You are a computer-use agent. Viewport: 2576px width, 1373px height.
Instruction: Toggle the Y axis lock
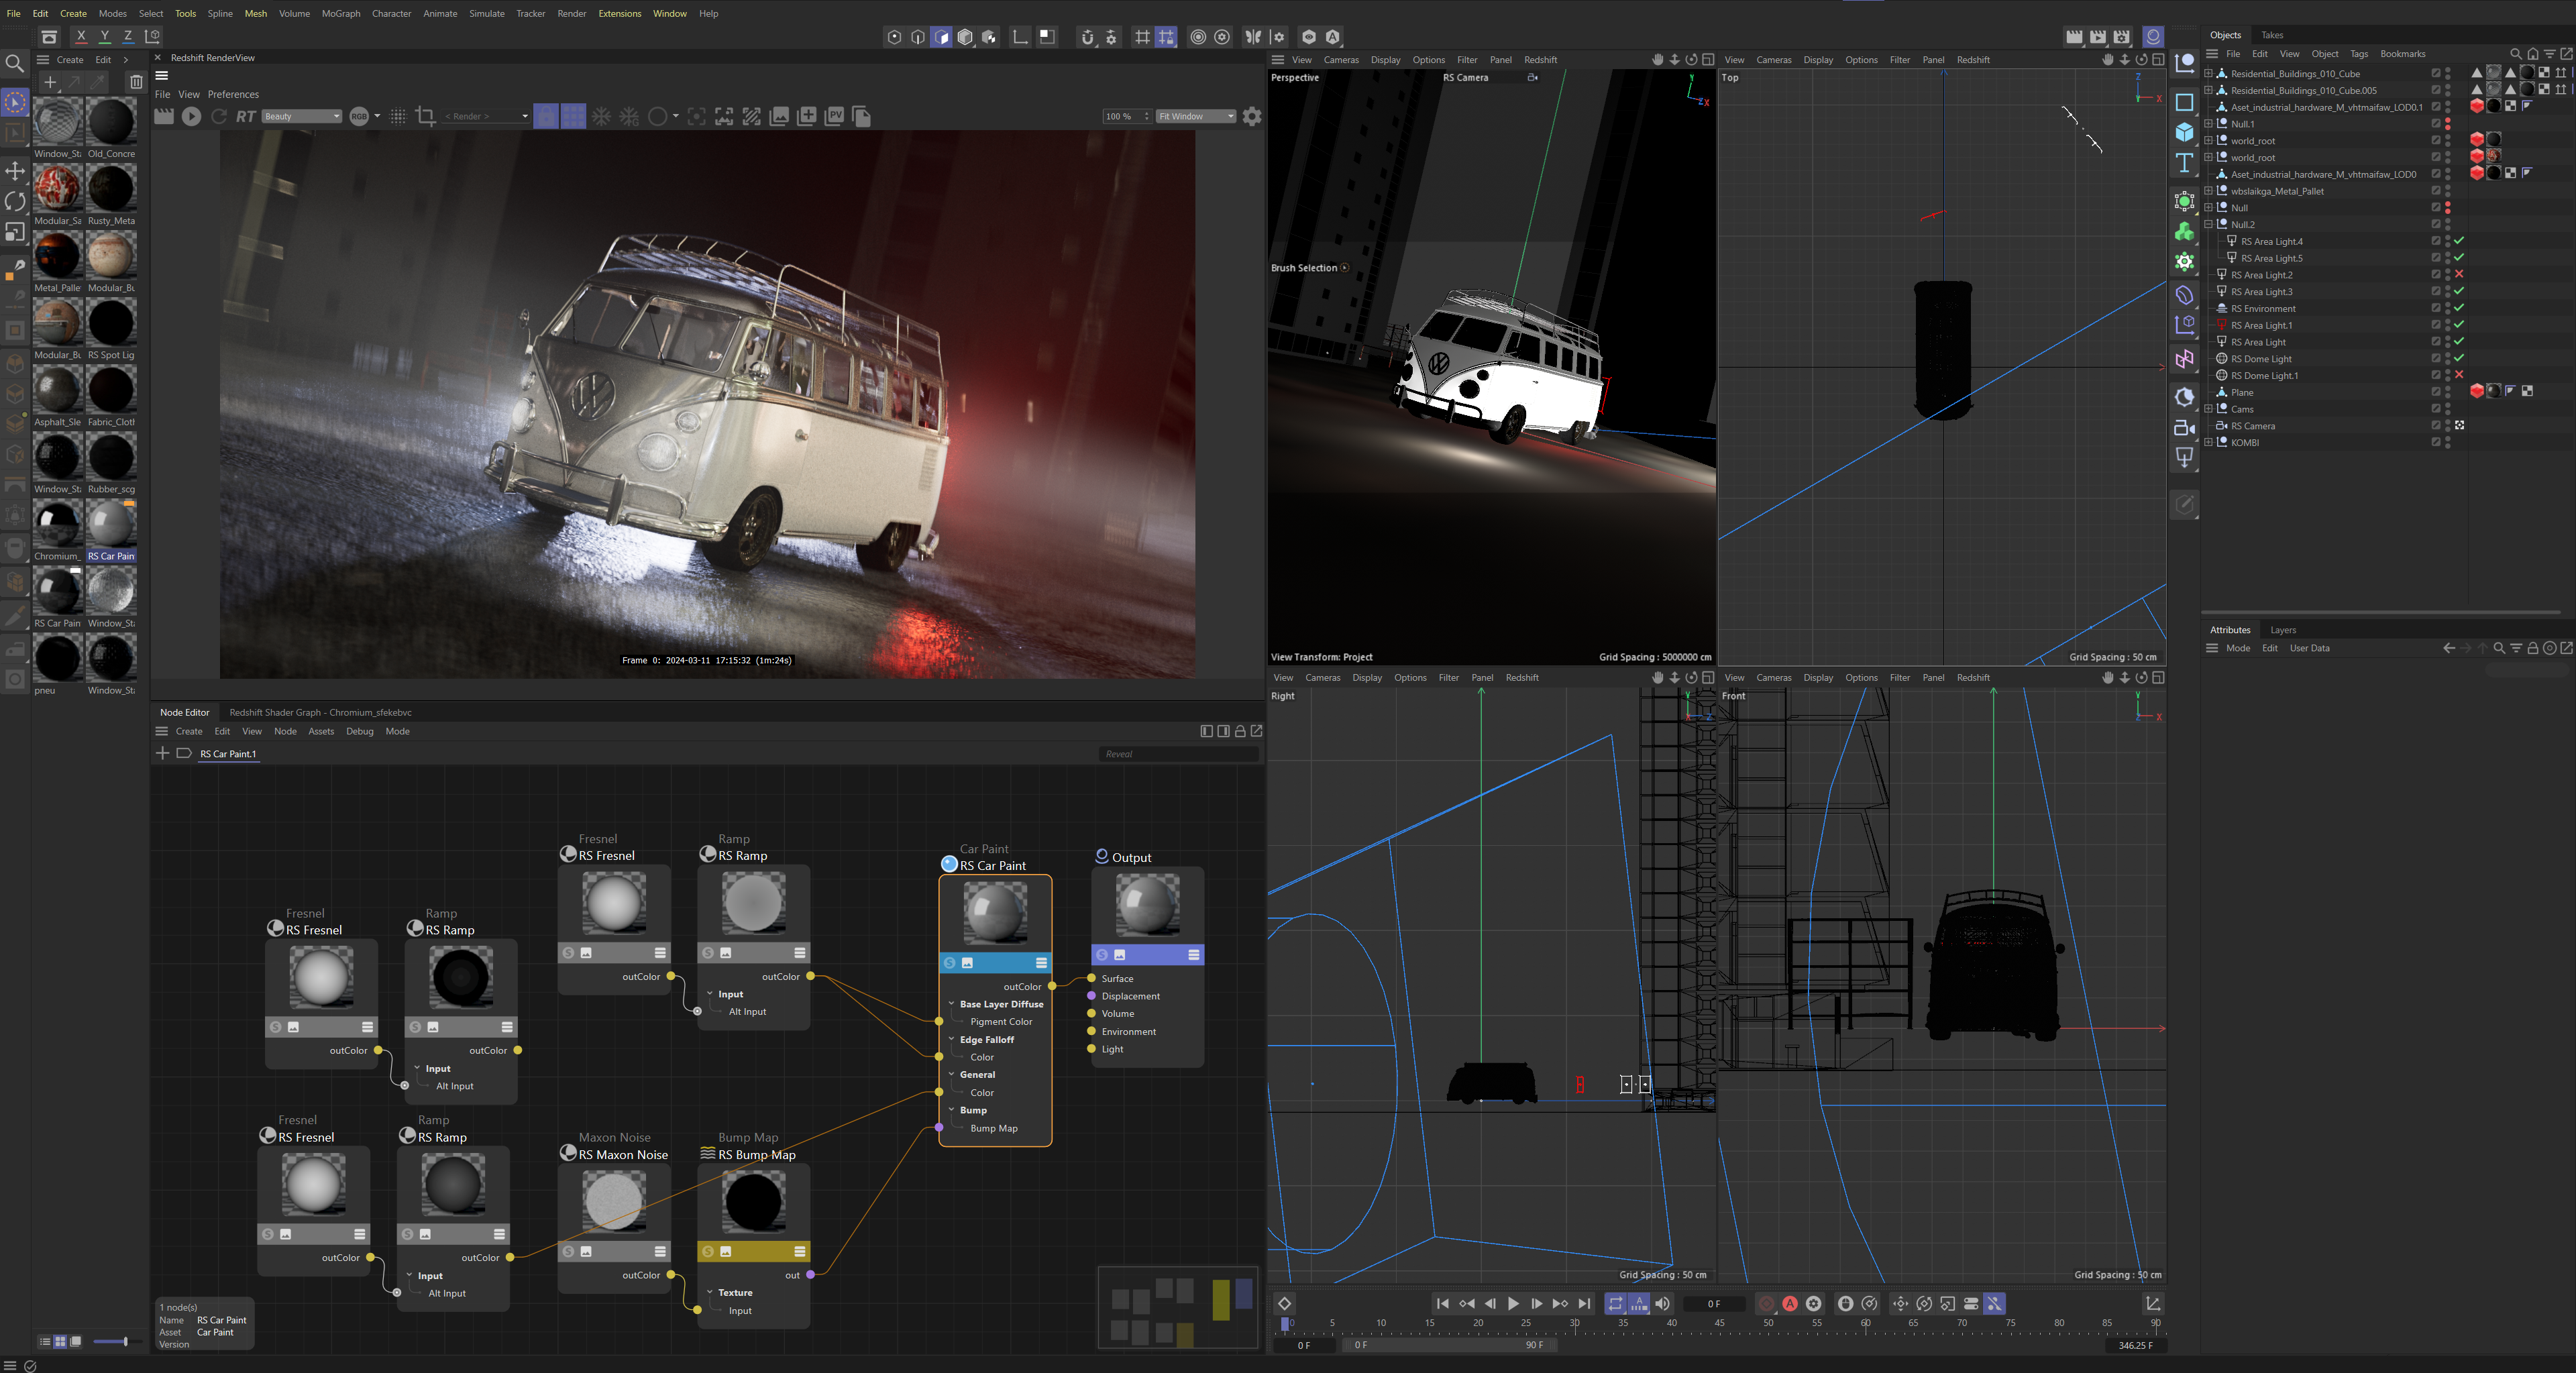[x=104, y=37]
